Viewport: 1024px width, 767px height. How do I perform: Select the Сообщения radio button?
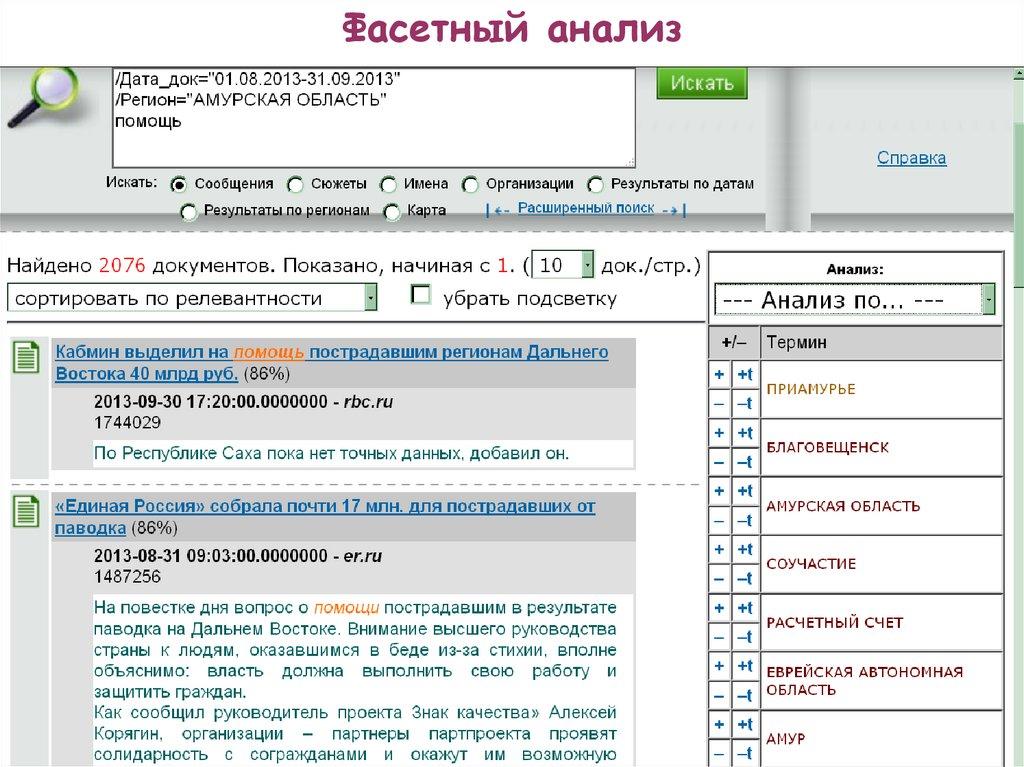point(179,184)
